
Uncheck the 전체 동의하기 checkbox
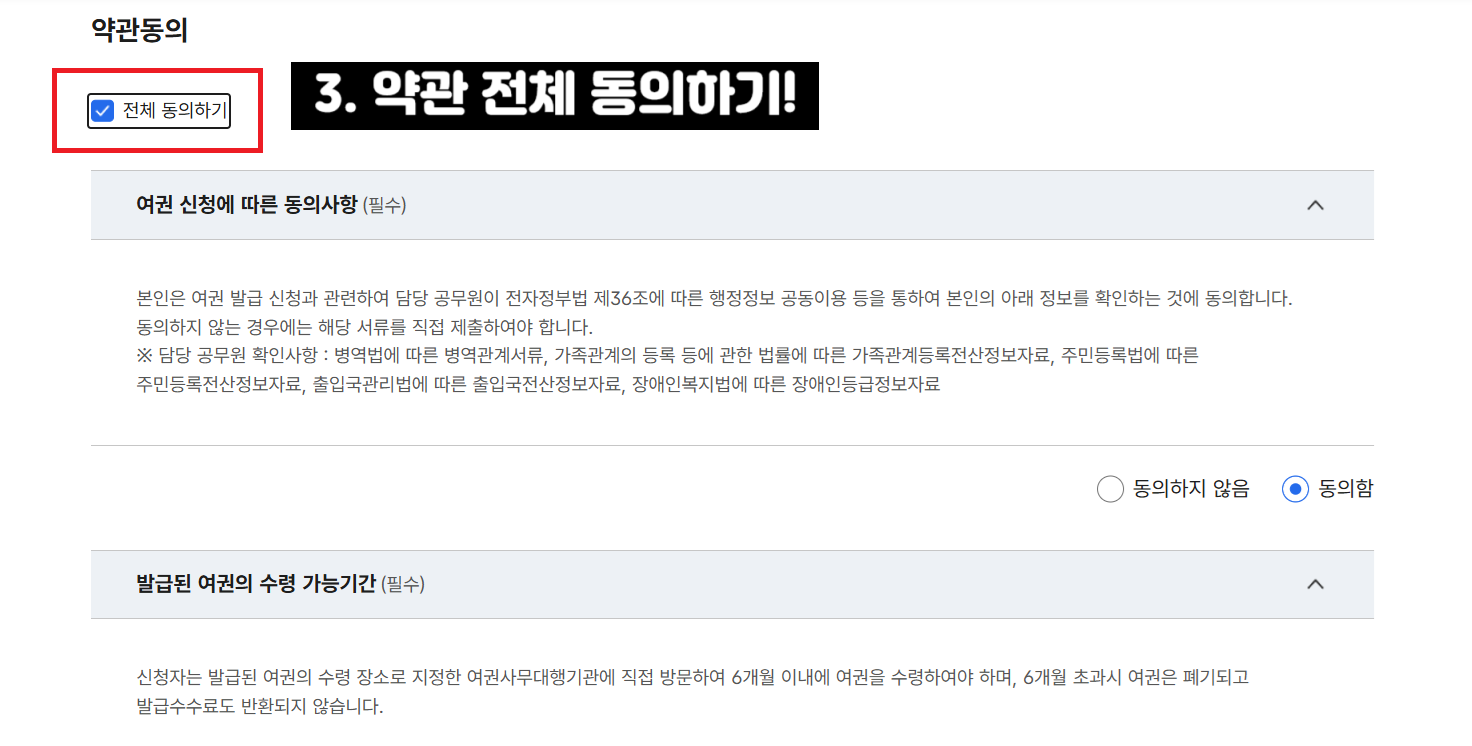(x=102, y=111)
